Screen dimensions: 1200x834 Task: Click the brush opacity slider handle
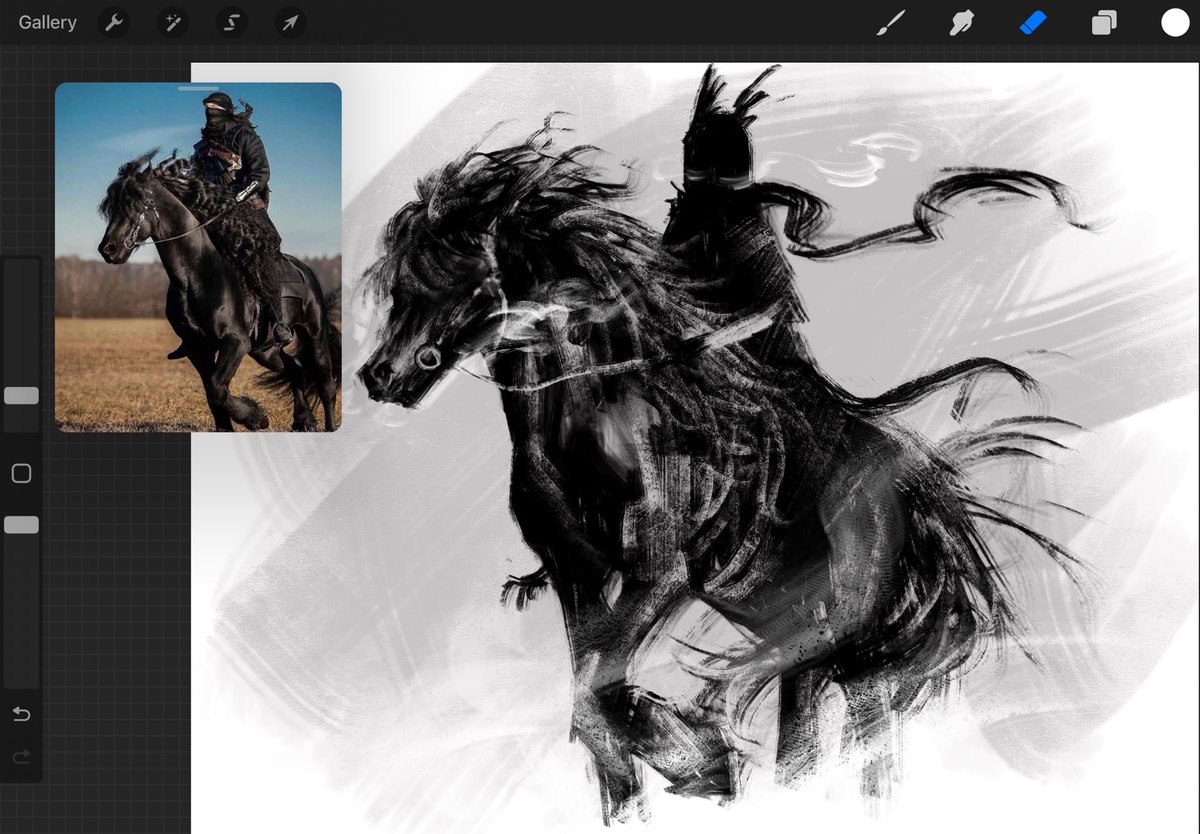click(x=21, y=525)
